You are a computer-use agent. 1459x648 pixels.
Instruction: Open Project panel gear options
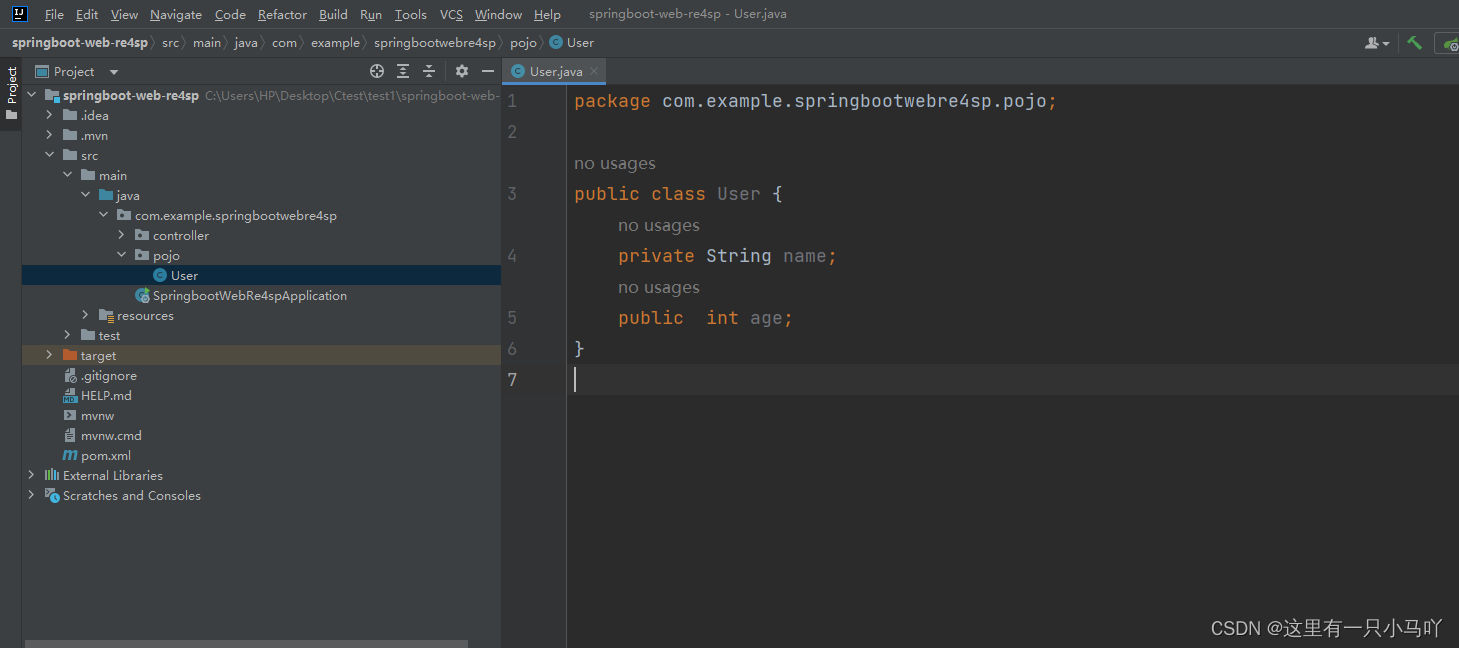[462, 71]
